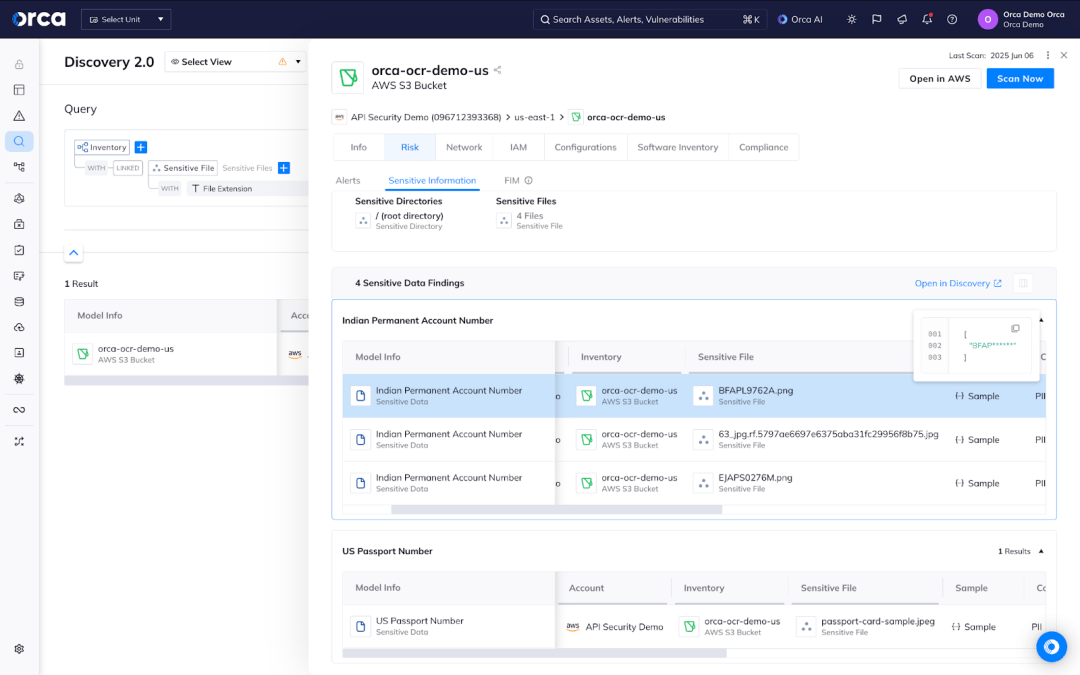This screenshot has width=1080, height=675.
Task: Switch to the FIM sub-tab
Action: 512,180
